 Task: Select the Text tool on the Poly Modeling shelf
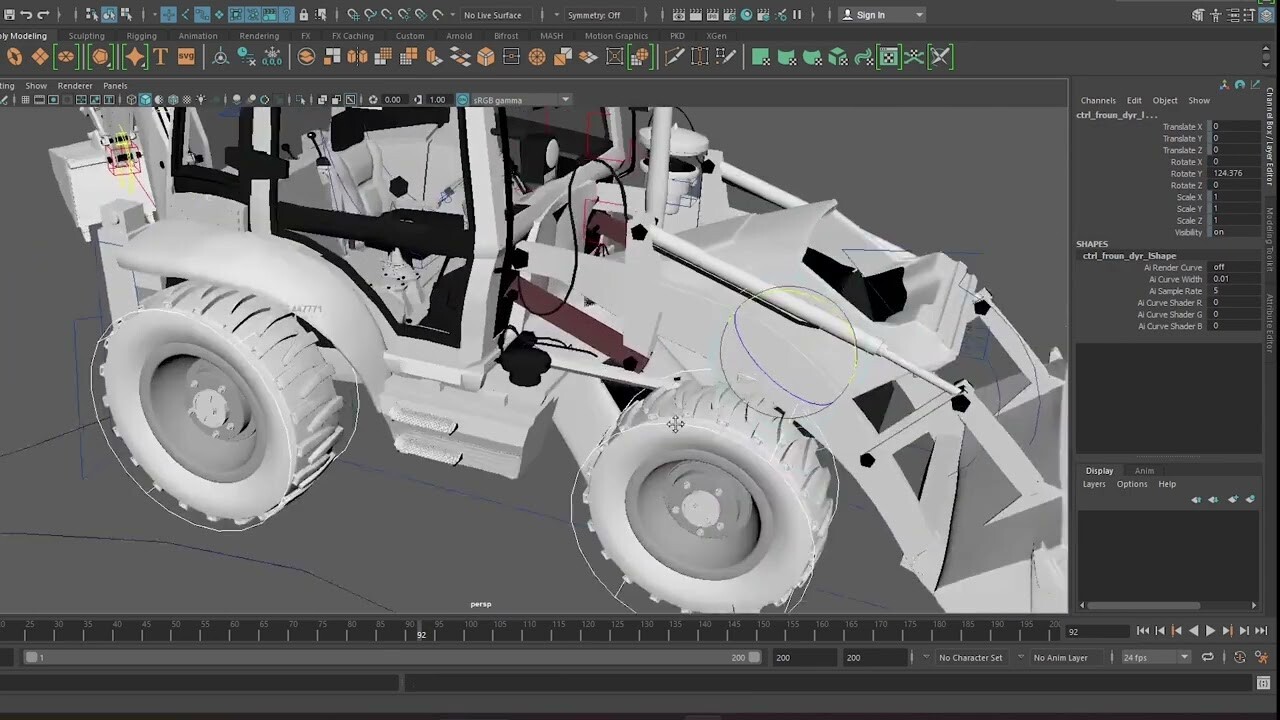[x=159, y=57]
